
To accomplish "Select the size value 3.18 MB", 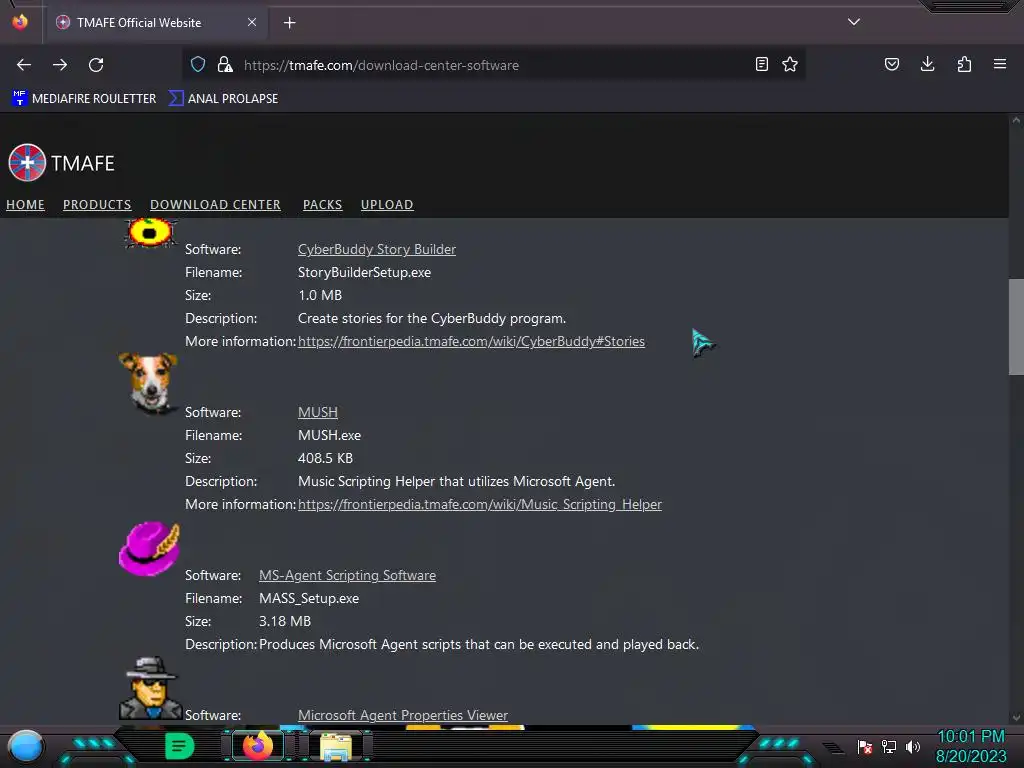I will [285, 621].
